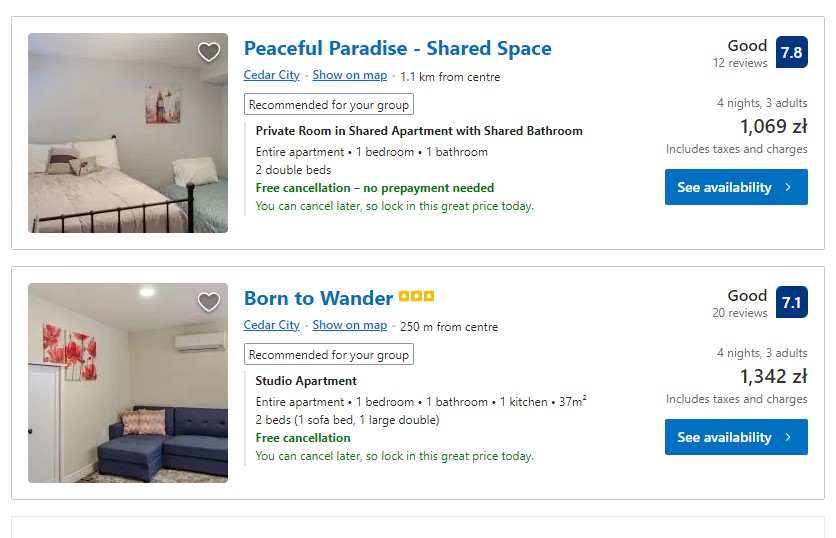
Task: Click Born to Wander three-star rating icon
Action: tap(416, 297)
